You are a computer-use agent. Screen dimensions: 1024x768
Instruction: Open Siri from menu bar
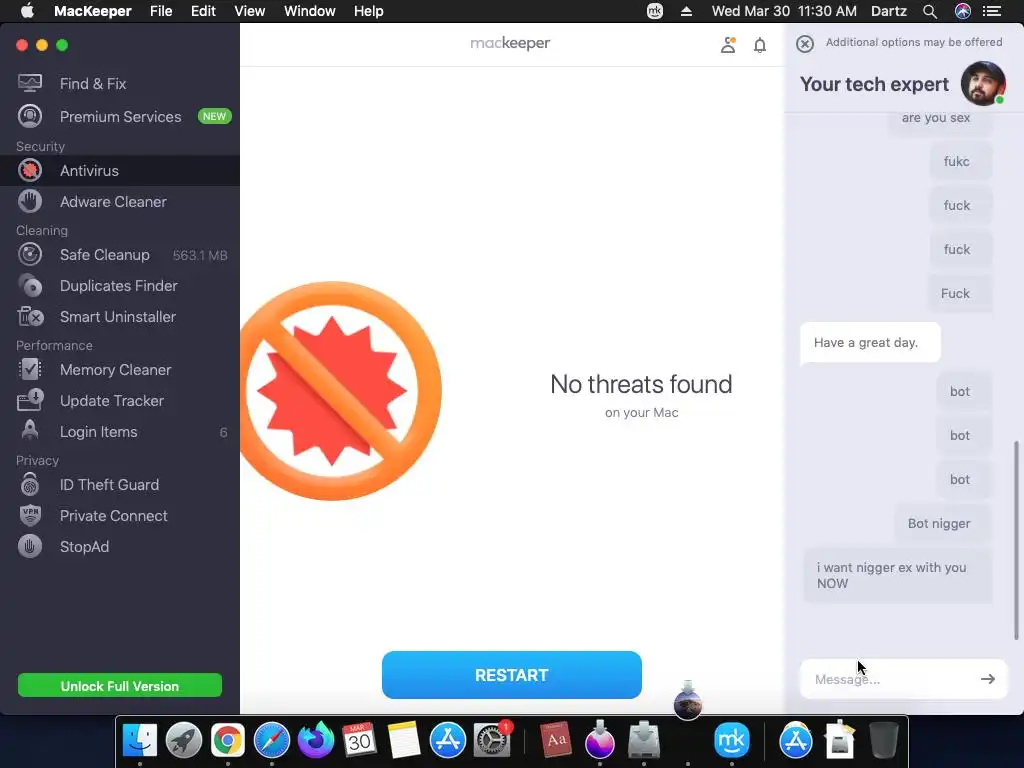[x=963, y=11]
